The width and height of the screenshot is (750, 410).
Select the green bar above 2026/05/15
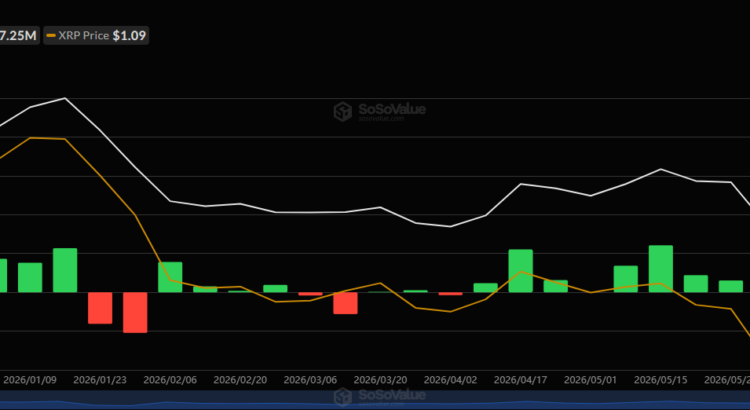[661, 269]
